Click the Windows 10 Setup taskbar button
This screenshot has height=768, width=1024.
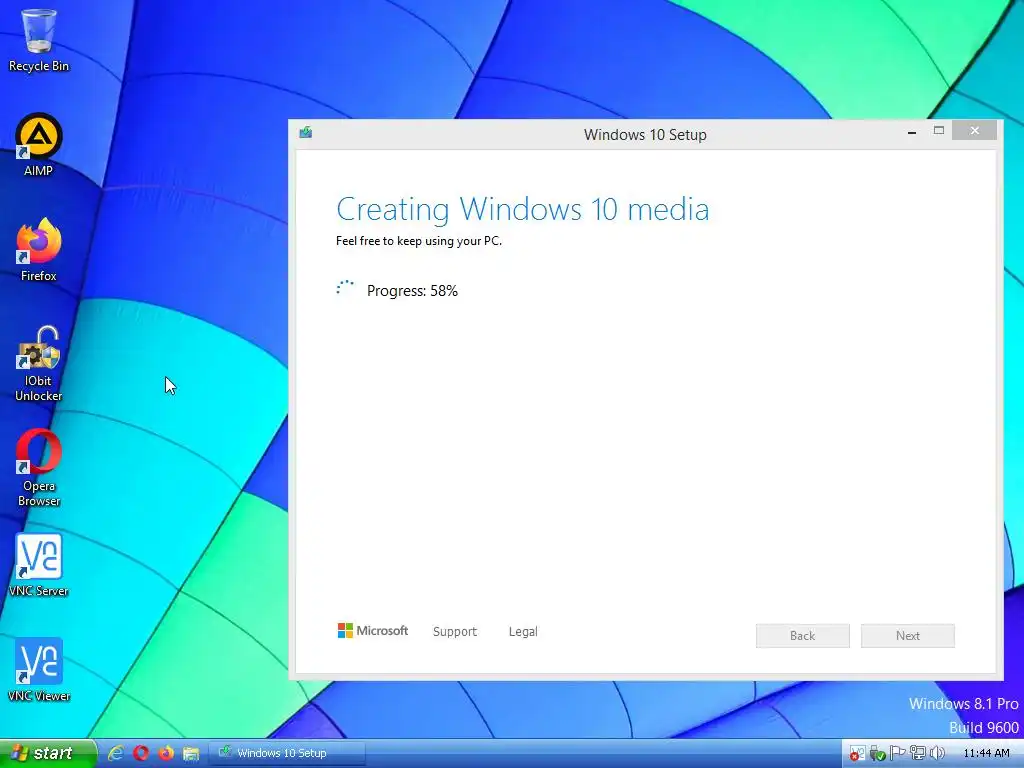click(x=287, y=753)
